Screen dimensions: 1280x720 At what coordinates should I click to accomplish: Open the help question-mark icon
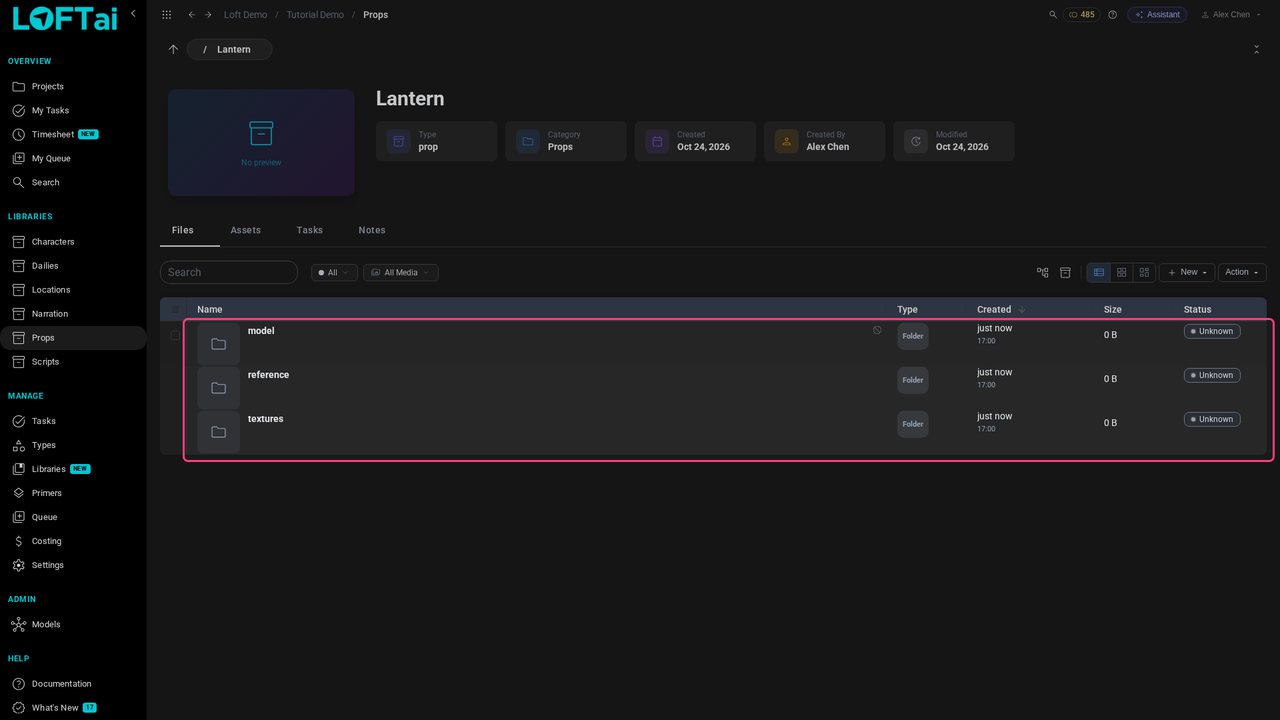coord(1112,15)
